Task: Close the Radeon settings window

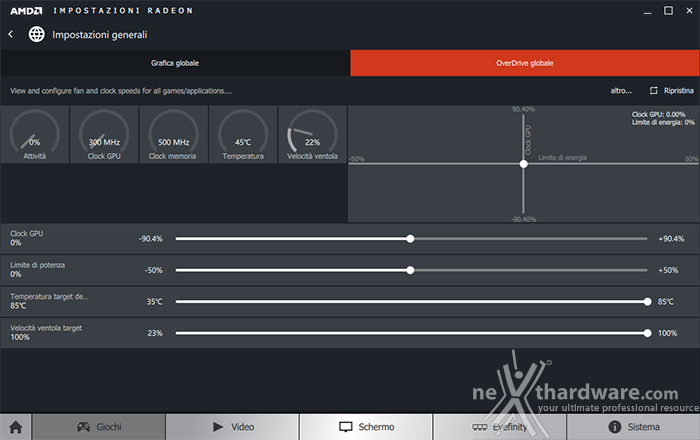Action: 689,11
